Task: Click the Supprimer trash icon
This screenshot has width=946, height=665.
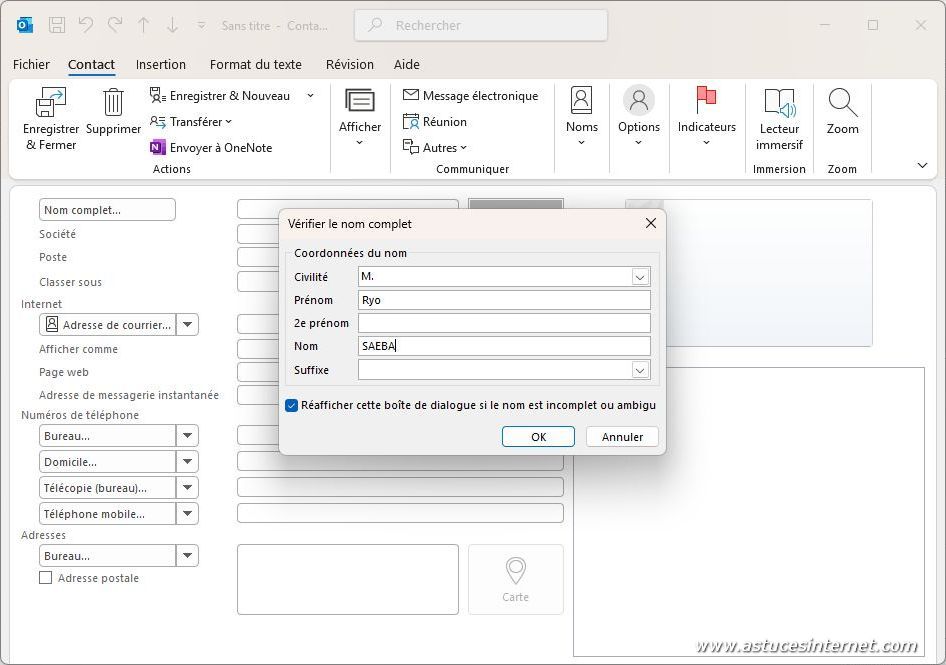Action: (113, 103)
